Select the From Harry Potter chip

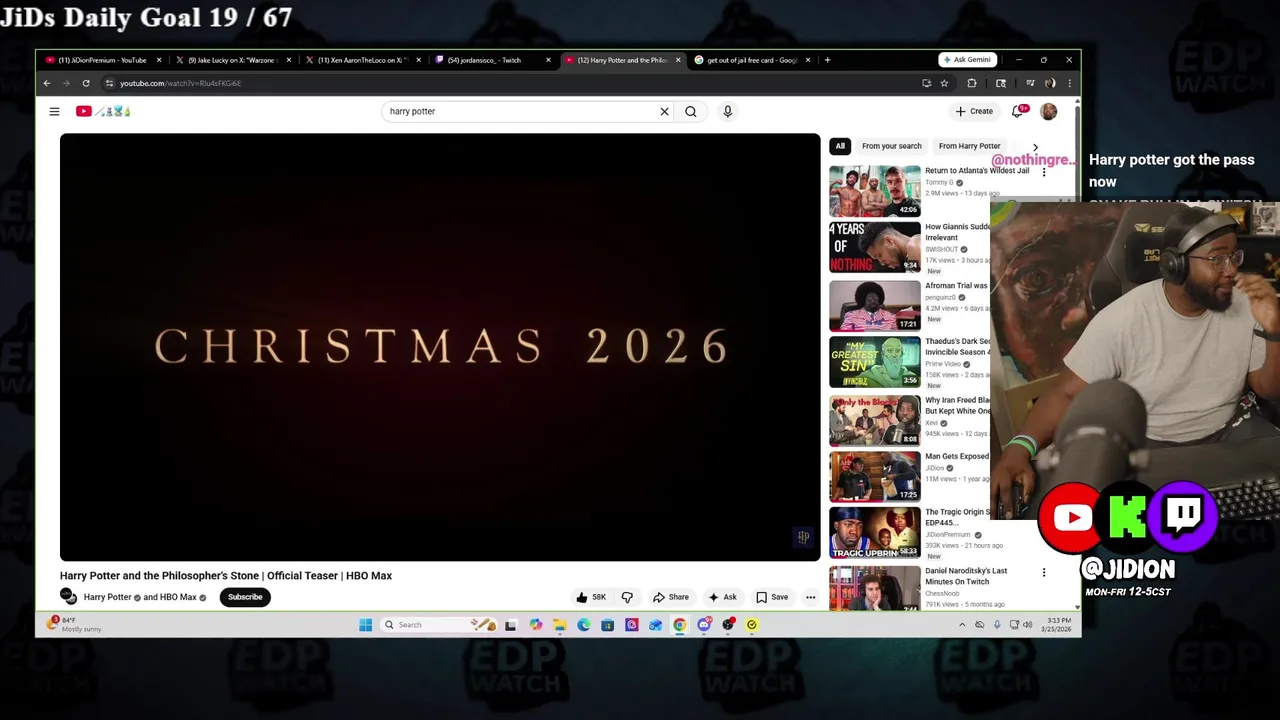(x=969, y=146)
